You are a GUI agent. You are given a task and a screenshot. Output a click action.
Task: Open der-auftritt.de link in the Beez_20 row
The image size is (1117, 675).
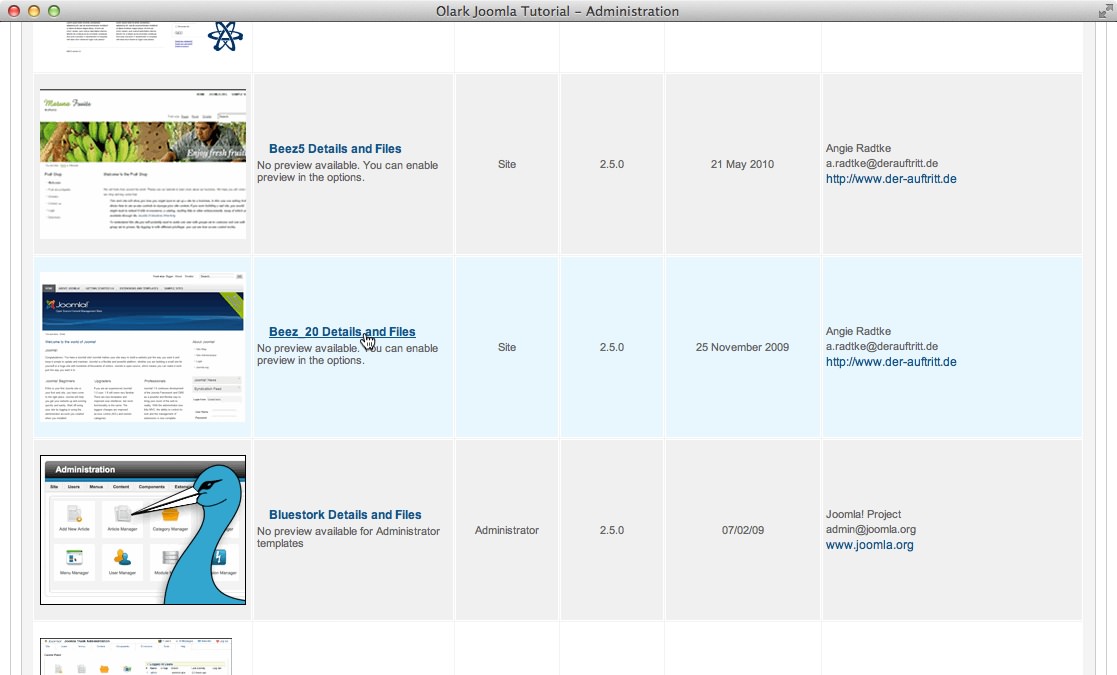(890, 361)
